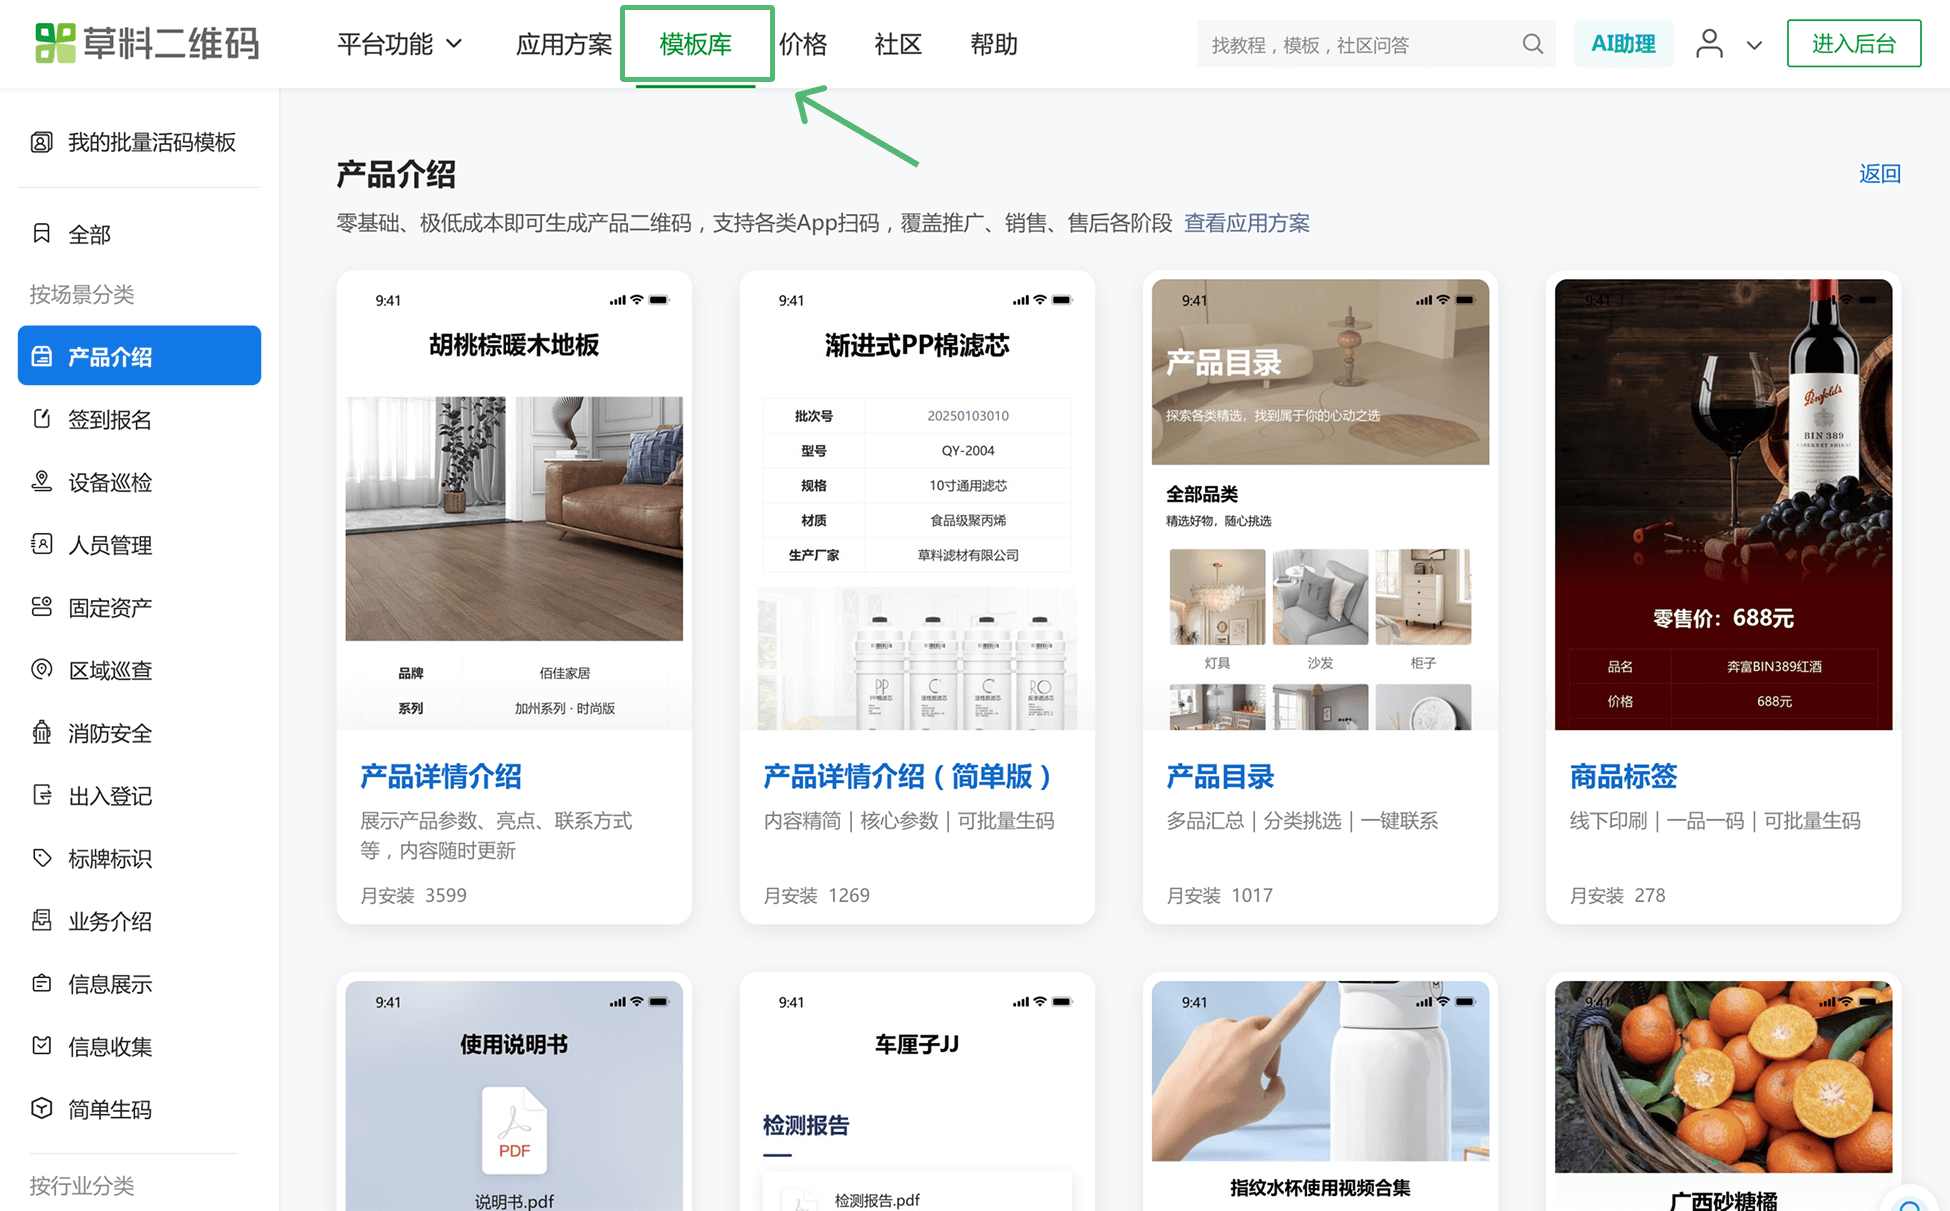Click the 标牌标识 tag icon
The height and width of the screenshot is (1211, 1950).
41,858
